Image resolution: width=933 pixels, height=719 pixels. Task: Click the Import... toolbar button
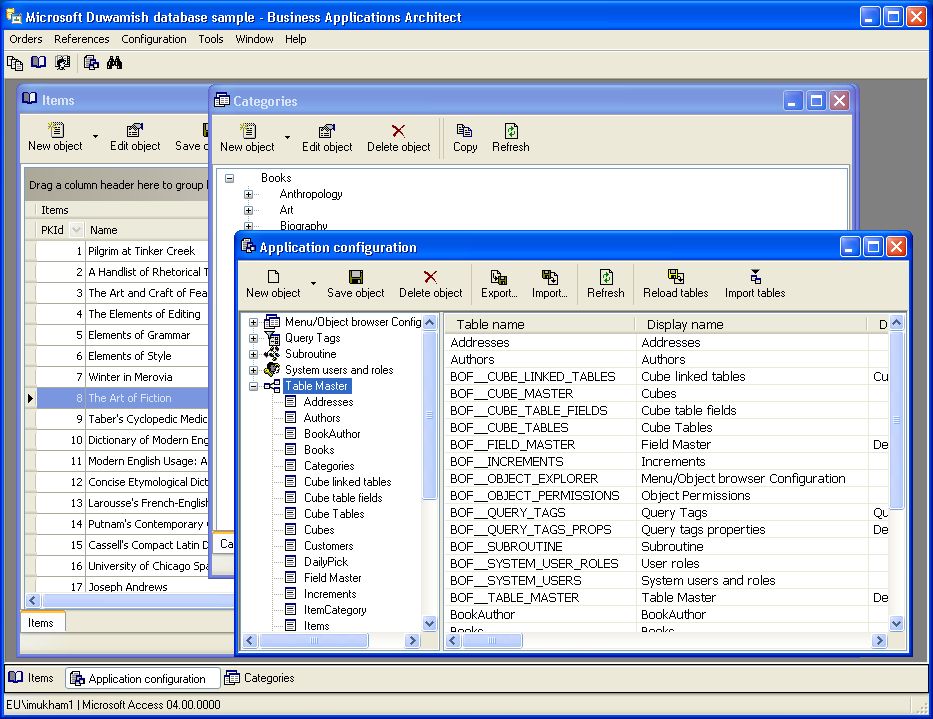tap(550, 284)
